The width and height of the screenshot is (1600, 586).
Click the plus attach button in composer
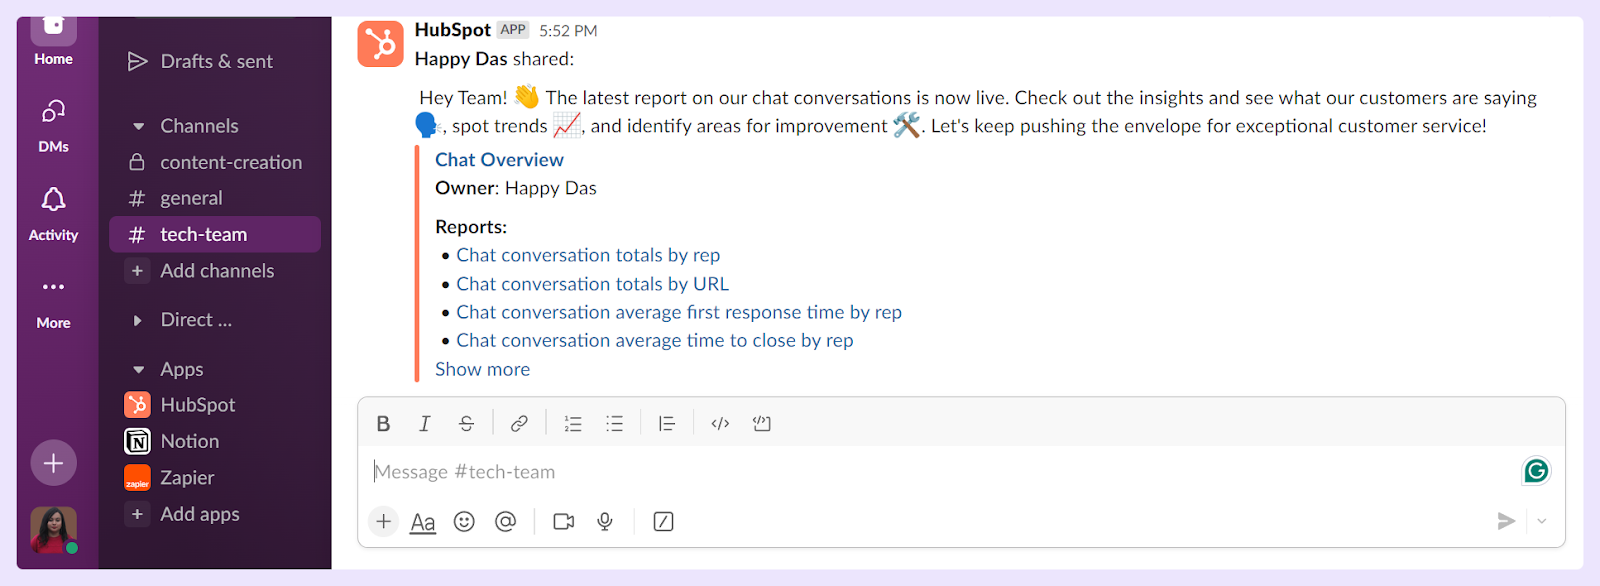pyautogui.click(x=383, y=521)
